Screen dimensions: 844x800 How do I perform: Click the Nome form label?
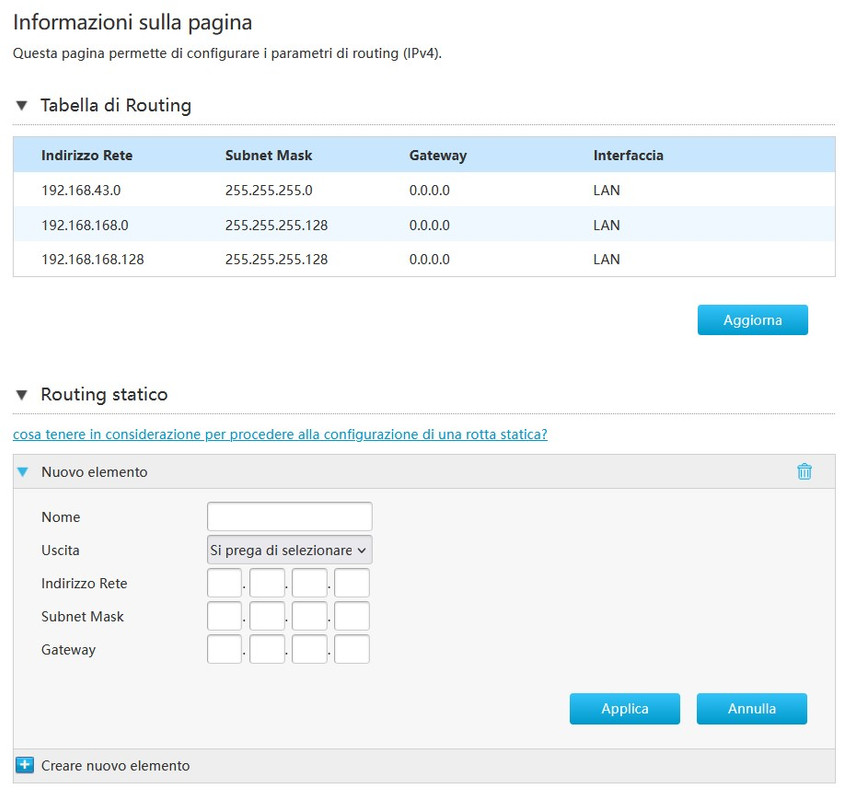point(61,517)
